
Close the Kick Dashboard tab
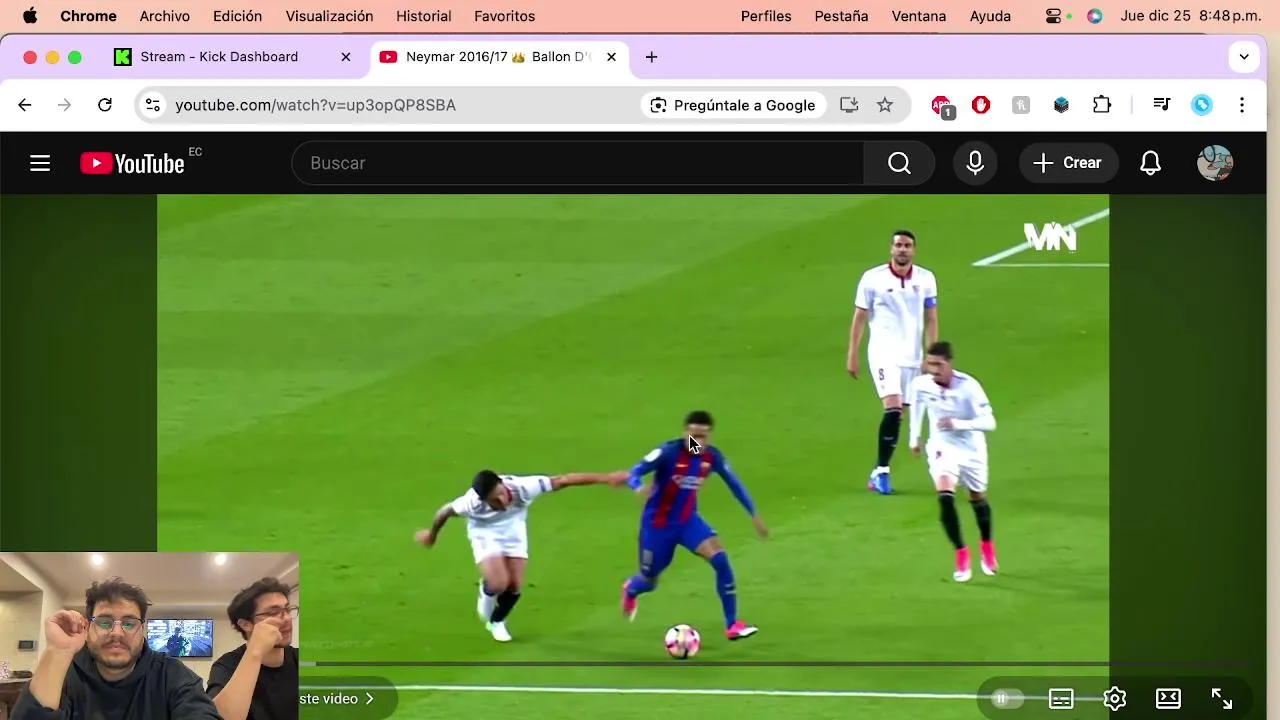coord(346,57)
